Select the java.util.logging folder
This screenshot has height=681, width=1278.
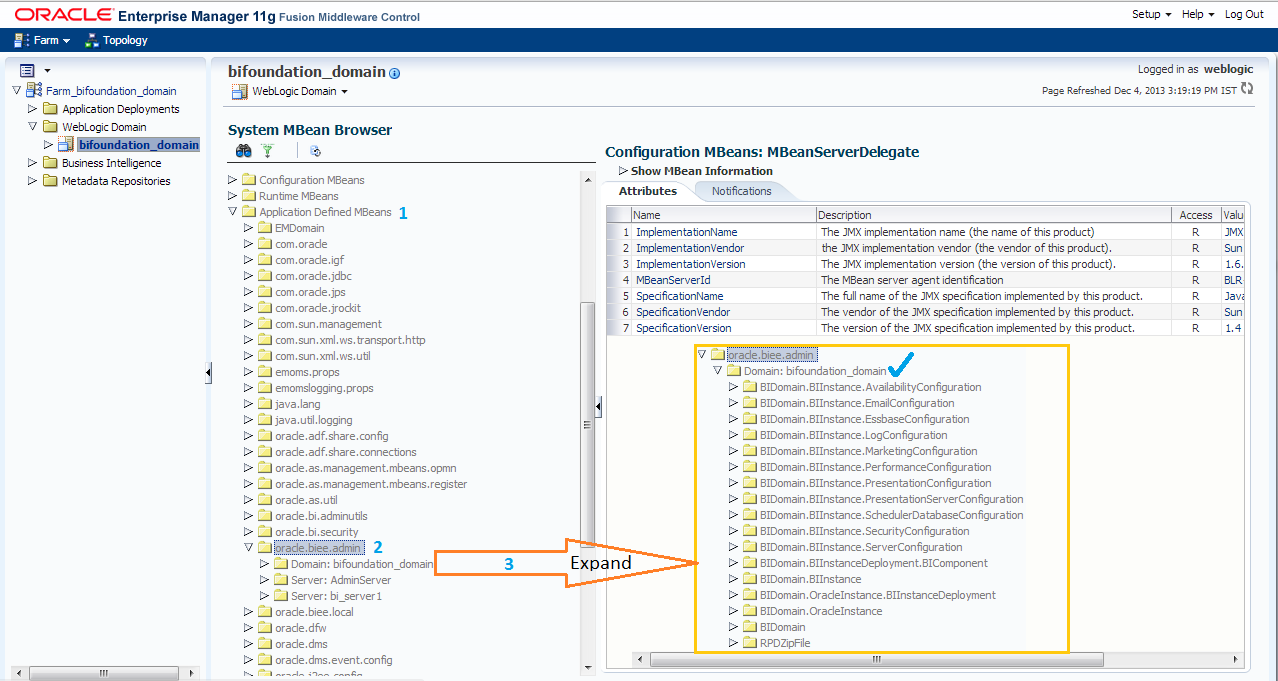pyautogui.click(x=313, y=420)
